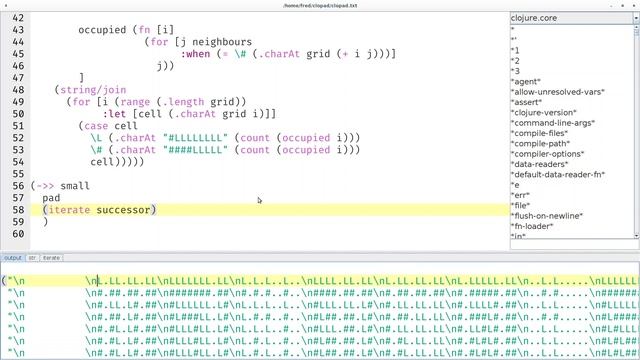Viewport: 640px width, 360px height.
Task: Switch to the output tab
Action: [x=12, y=258]
